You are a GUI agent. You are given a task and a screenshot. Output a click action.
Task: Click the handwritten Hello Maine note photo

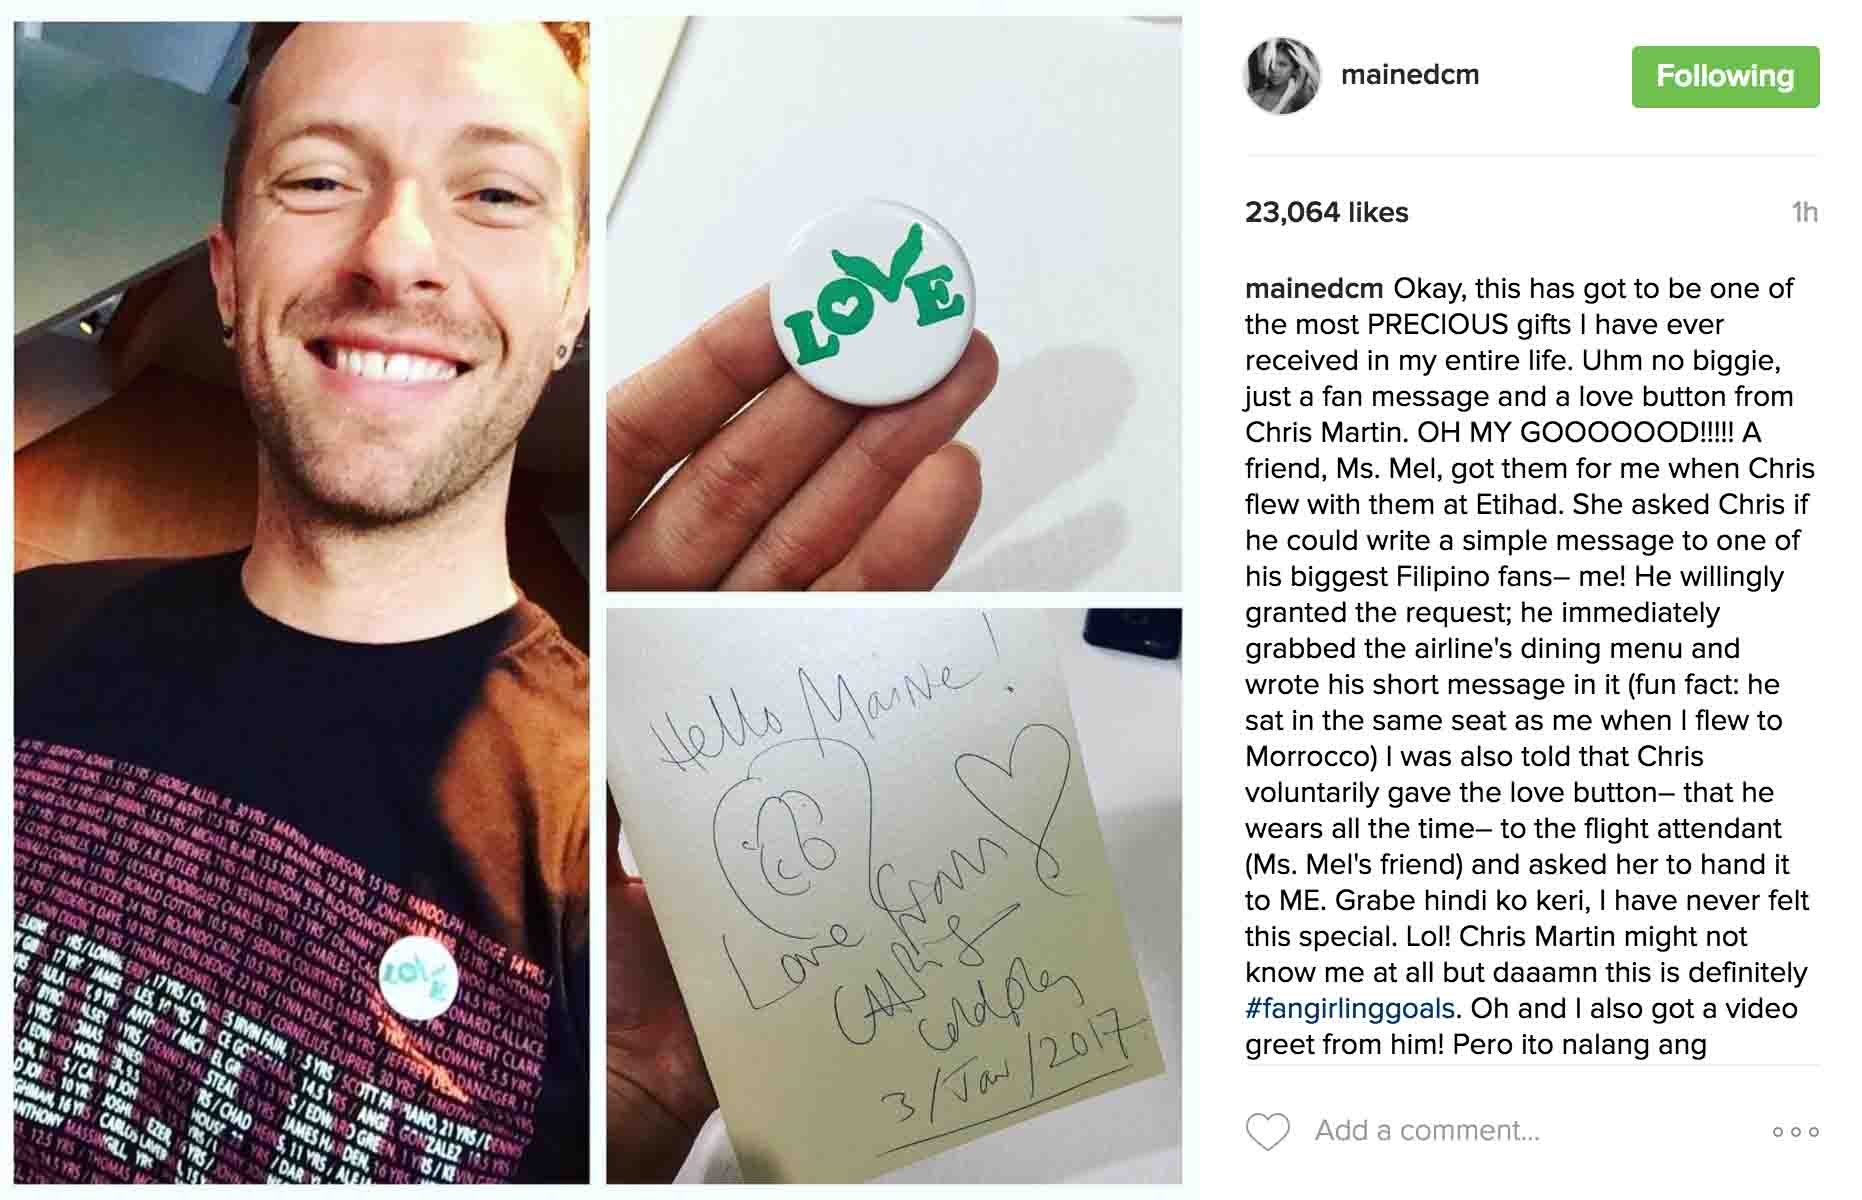893,896
